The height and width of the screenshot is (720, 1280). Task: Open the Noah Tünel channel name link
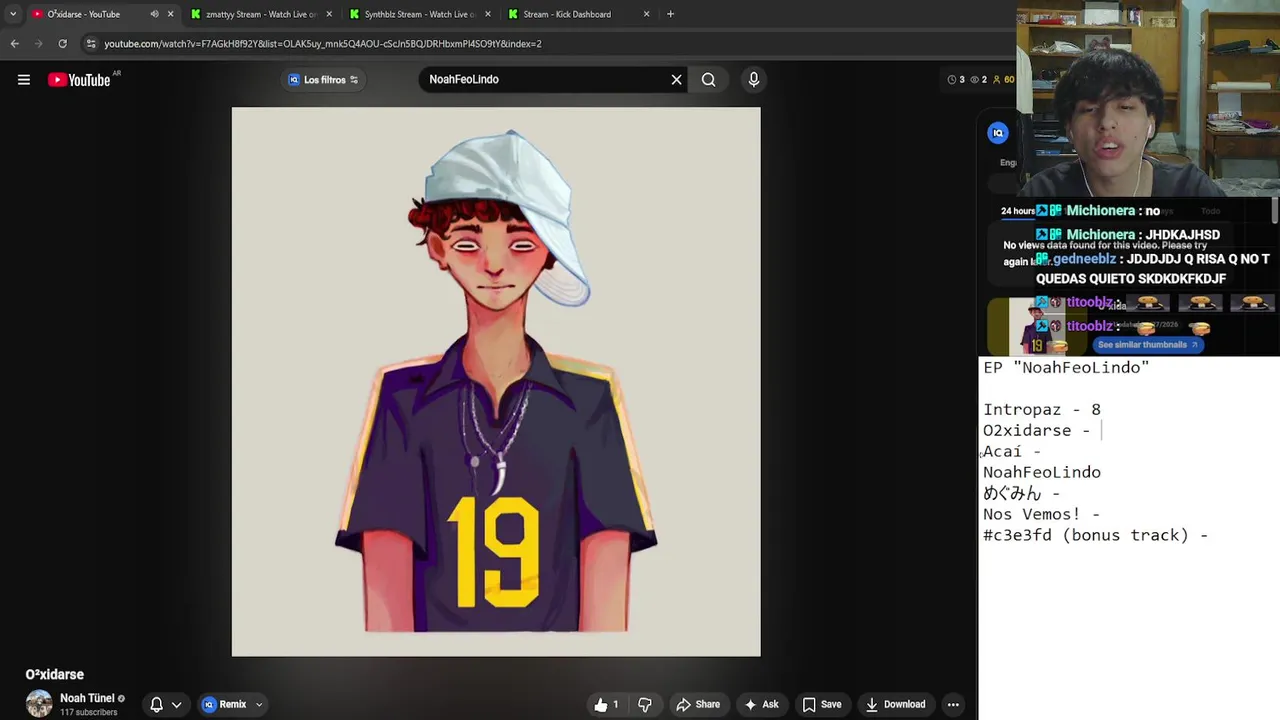87,698
